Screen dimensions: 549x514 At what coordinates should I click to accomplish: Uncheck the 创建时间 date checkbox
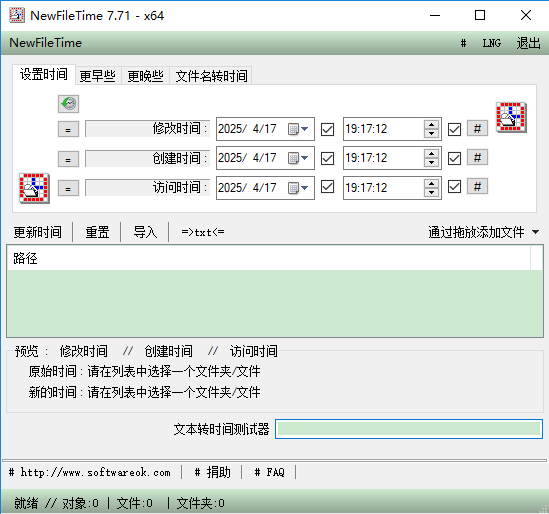[327, 158]
